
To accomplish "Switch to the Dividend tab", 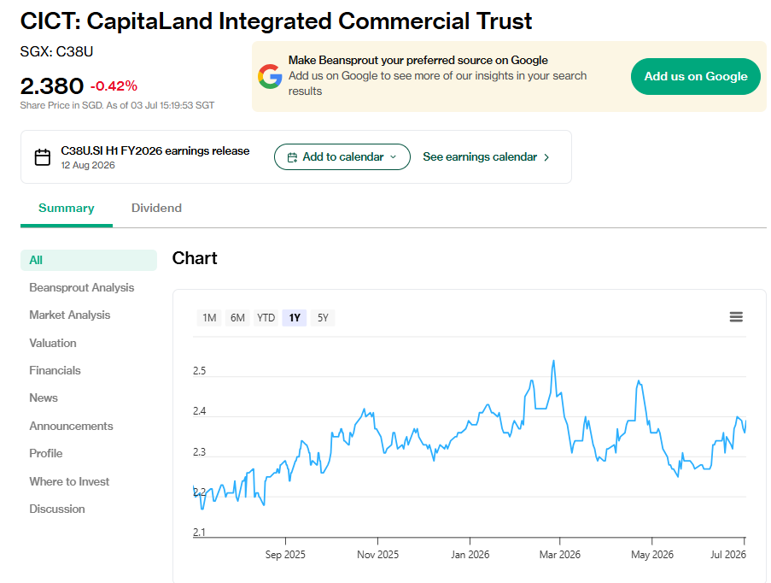I will pos(156,208).
